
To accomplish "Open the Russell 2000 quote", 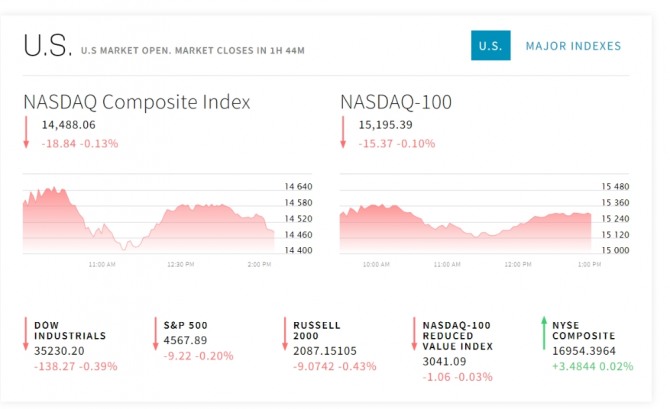I will pos(317,331).
